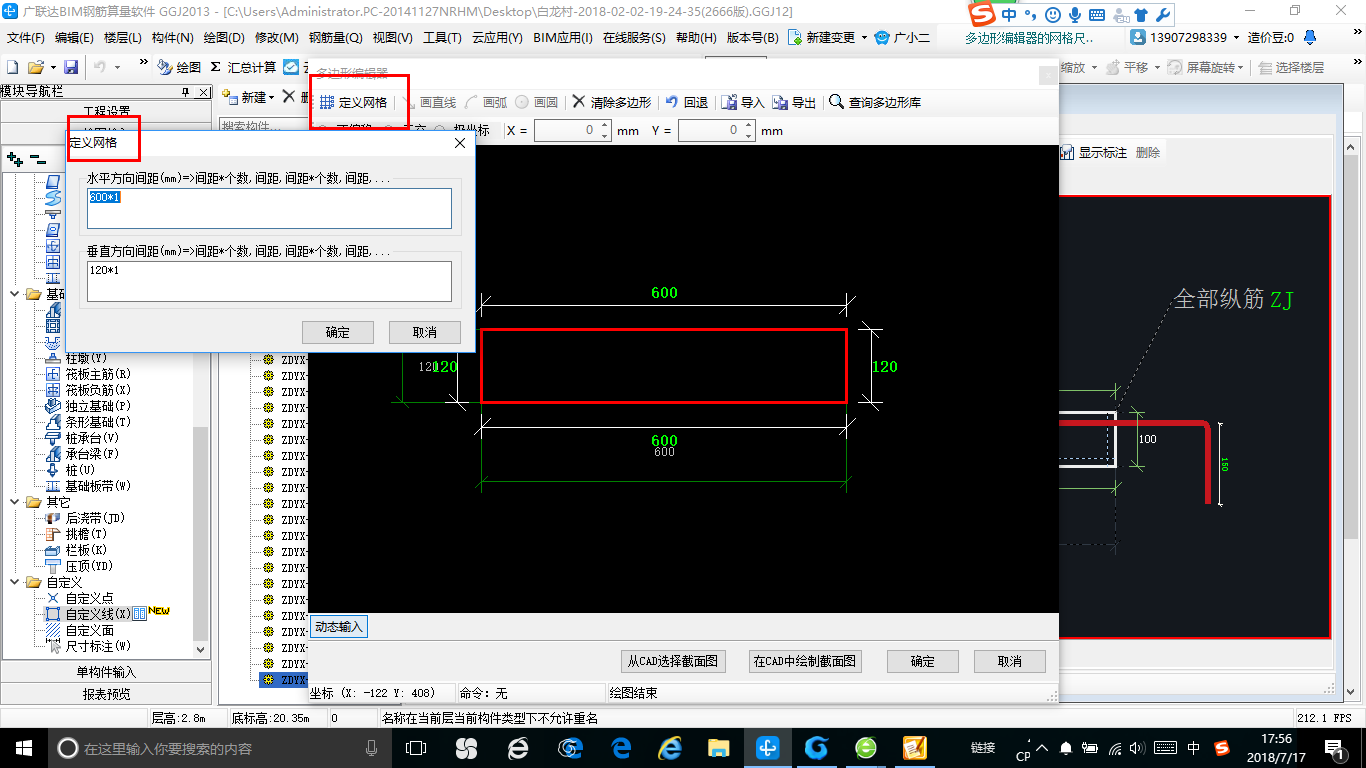Screen dimensions: 1366x768
Task: Click the 绘图 drawing toolbar icon
Action: pyautogui.click(x=165, y=67)
